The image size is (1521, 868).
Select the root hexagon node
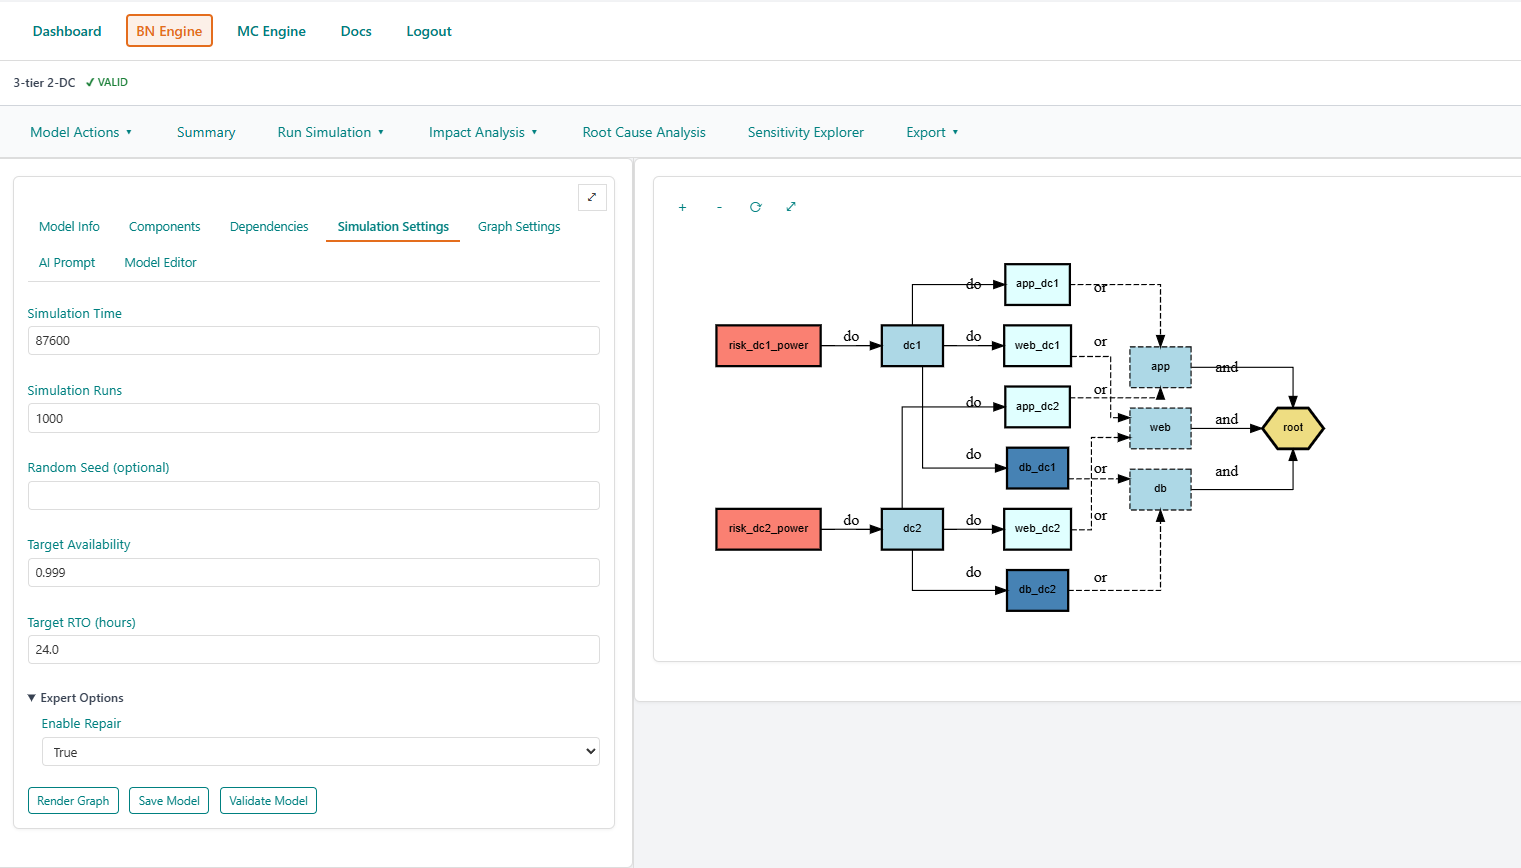(1292, 428)
